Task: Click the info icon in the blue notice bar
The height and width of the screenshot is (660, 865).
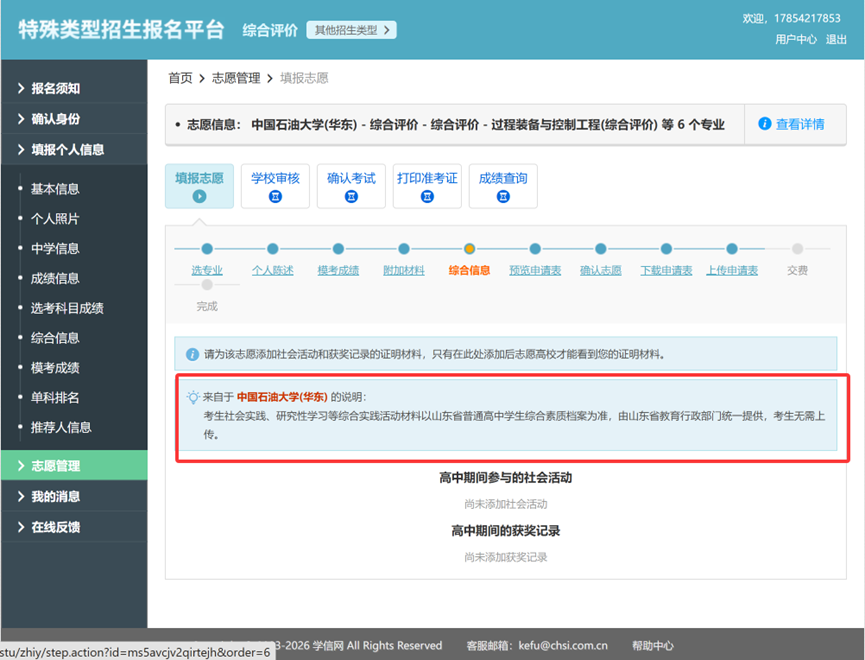Action: (x=193, y=354)
